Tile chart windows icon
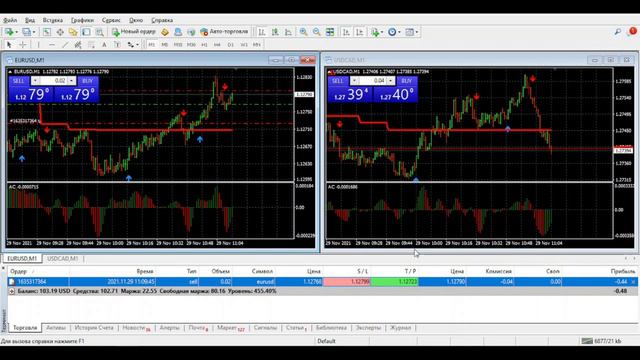Viewport: 640px width, 360px height. (x=330, y=32)
